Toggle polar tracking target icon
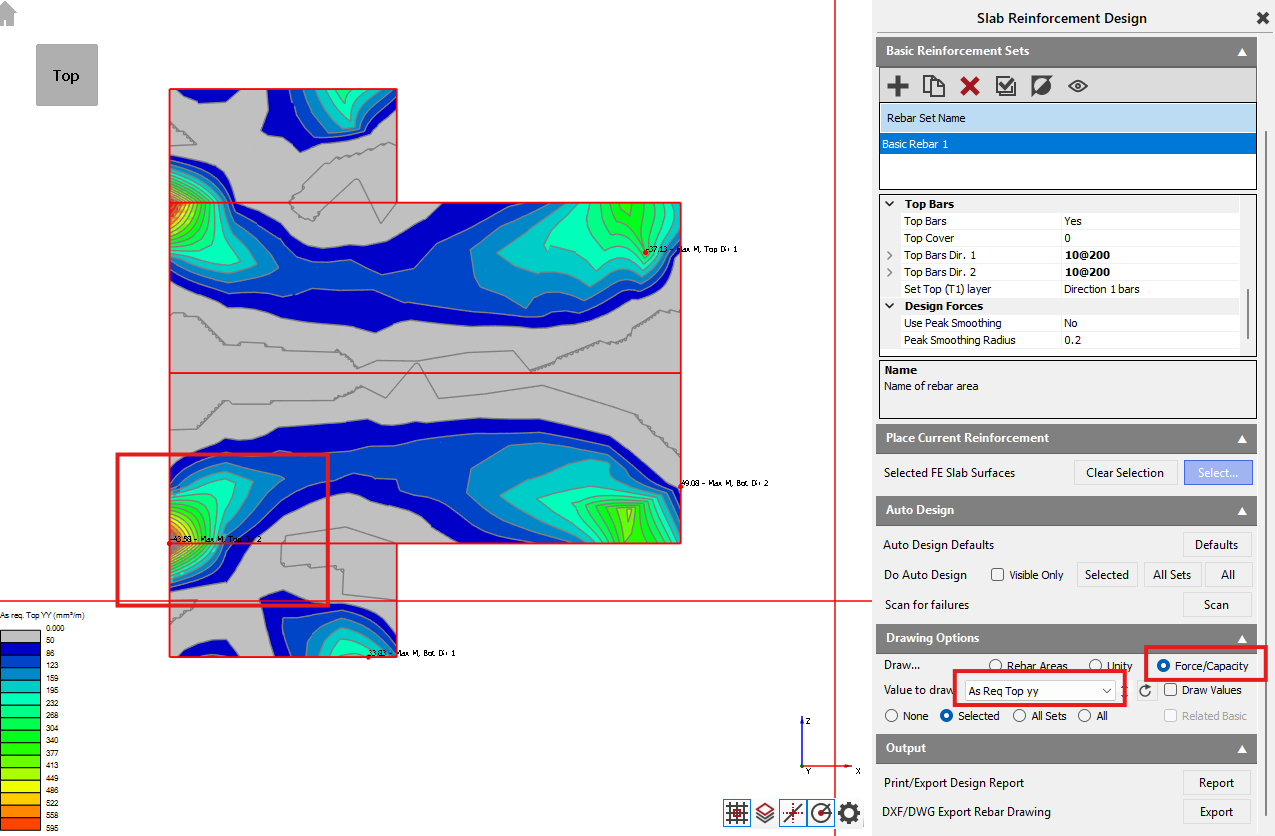Viewport: 1275px width, 836px height. 821,813
